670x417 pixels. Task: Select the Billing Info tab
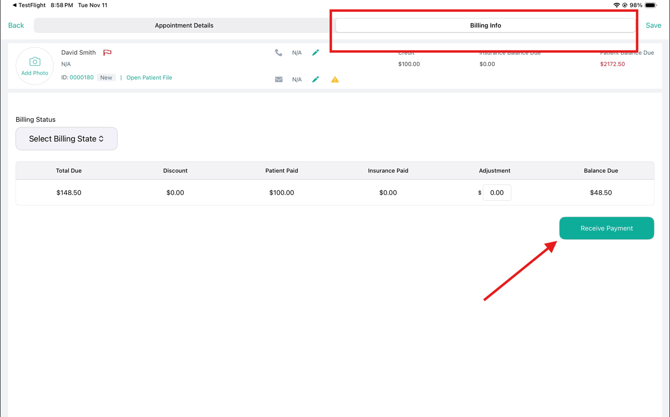coord(485,25)
